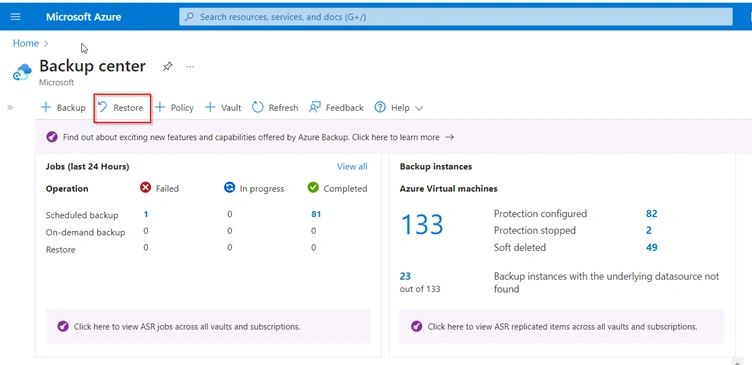Expand the Help dropdown
Image resolution: width=752 pixels, height=365 pixels.
pos(399,107)
